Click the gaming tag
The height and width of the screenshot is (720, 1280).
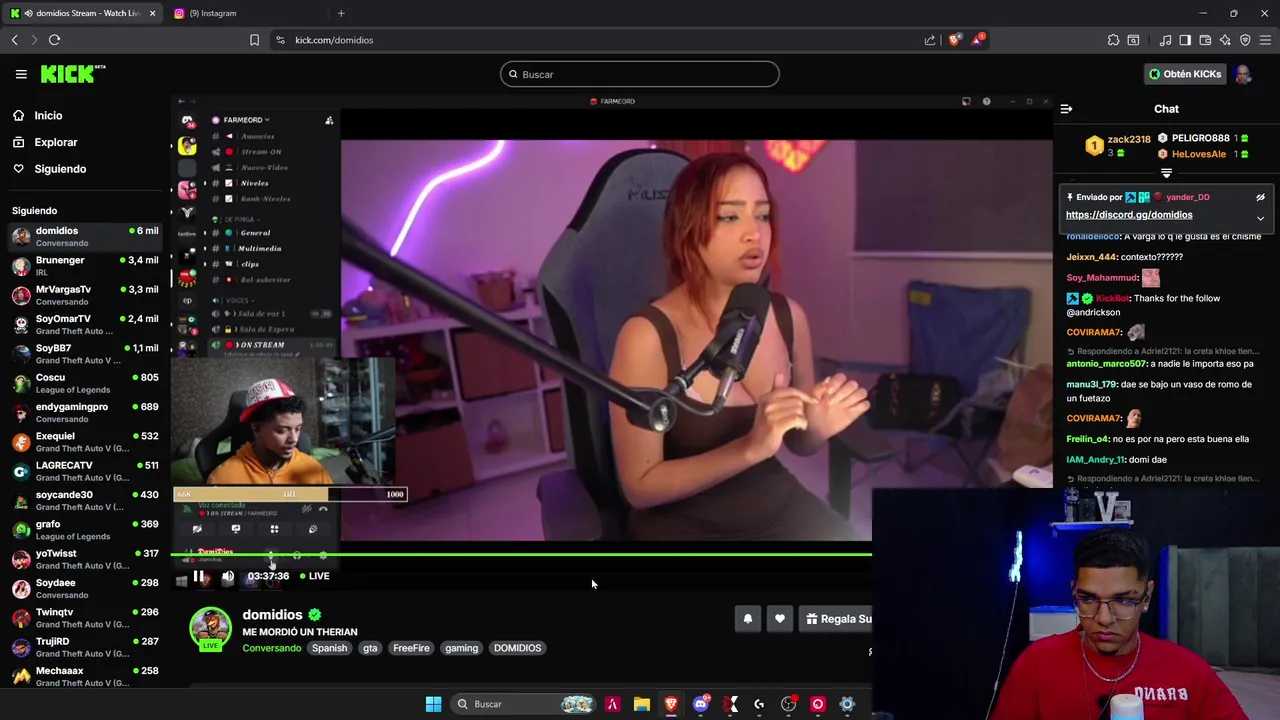(x=461, y=648)
